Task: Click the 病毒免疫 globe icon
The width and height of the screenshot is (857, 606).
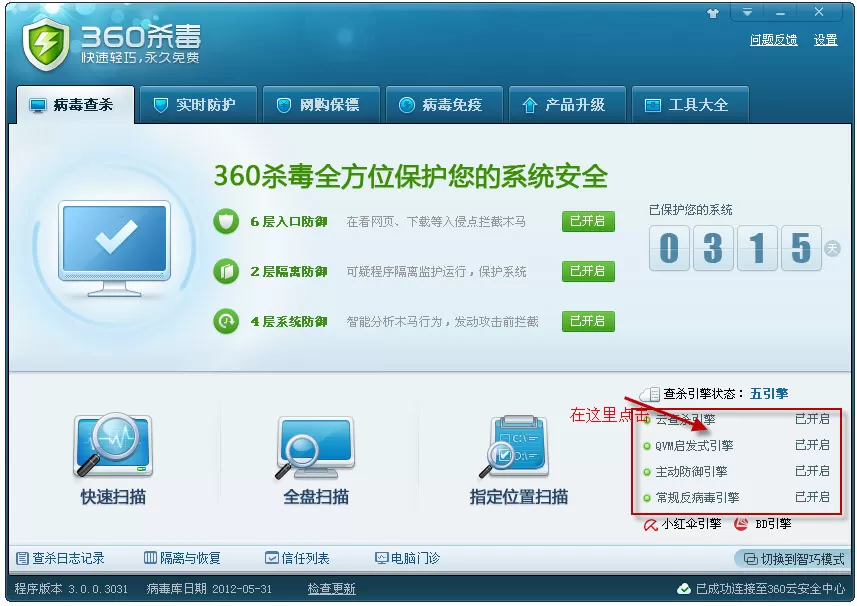Action: coord(407,105)
